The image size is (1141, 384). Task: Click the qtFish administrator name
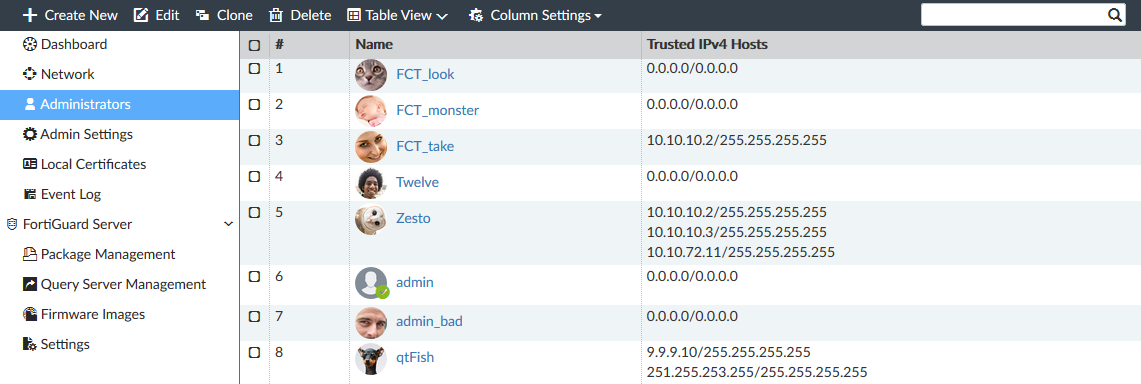click(x=416, y=357)
